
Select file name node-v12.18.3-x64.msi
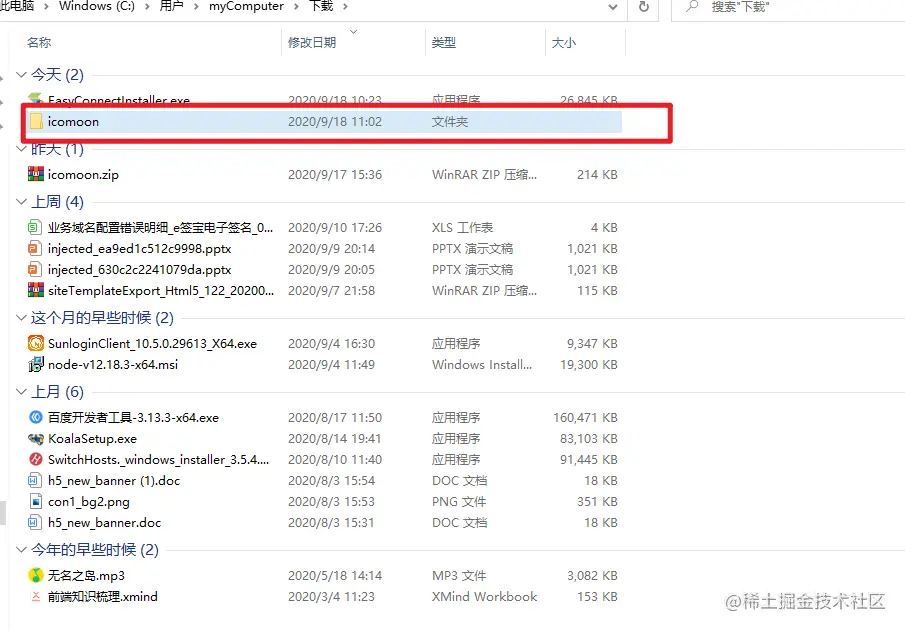tap(113, 364)
